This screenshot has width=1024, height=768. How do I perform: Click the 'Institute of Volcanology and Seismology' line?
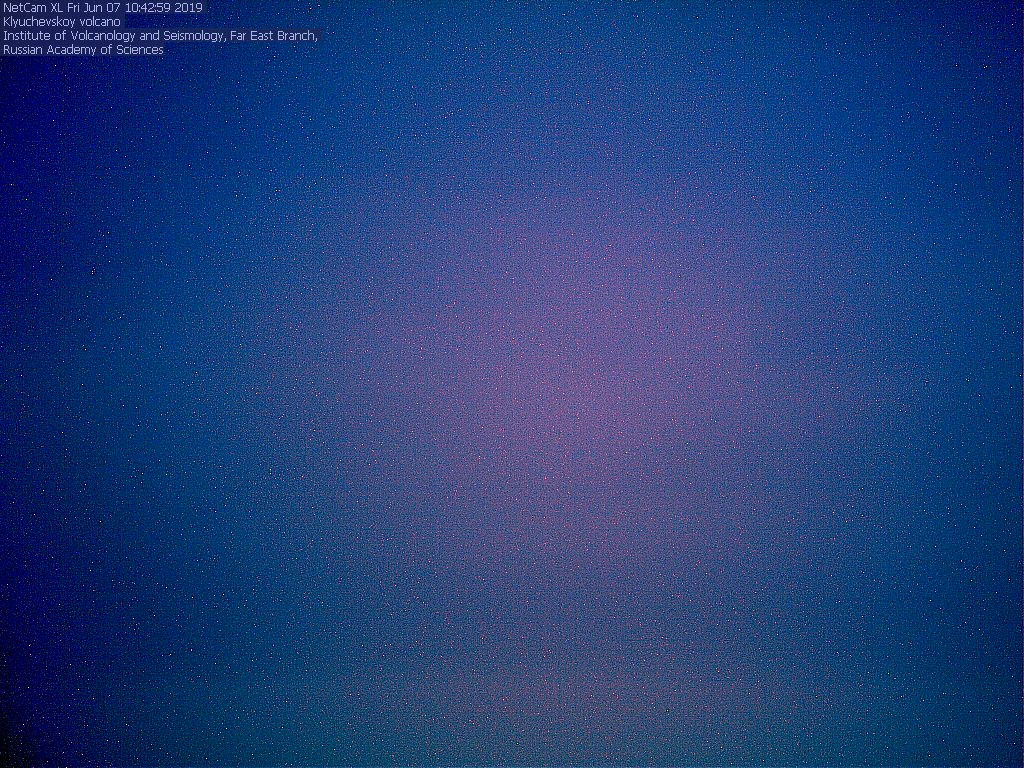point(160,36)
